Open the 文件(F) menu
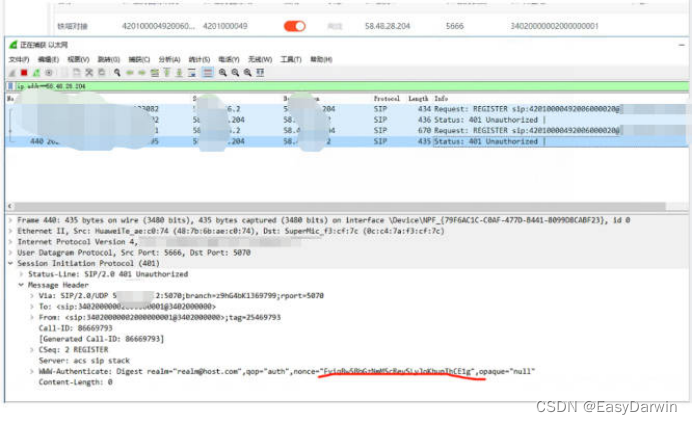 pyautogui.click(x=19, y=60)
